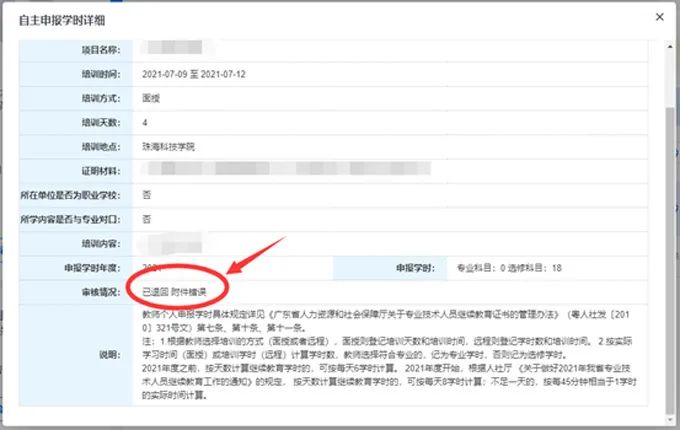Click the 说明 section label

click(108, 354)
